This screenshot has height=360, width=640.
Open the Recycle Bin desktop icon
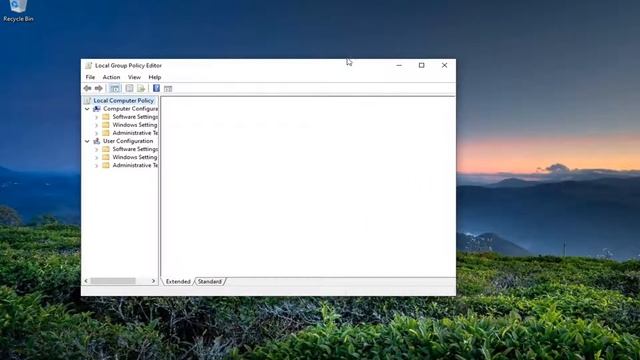(x=18, y=11)
